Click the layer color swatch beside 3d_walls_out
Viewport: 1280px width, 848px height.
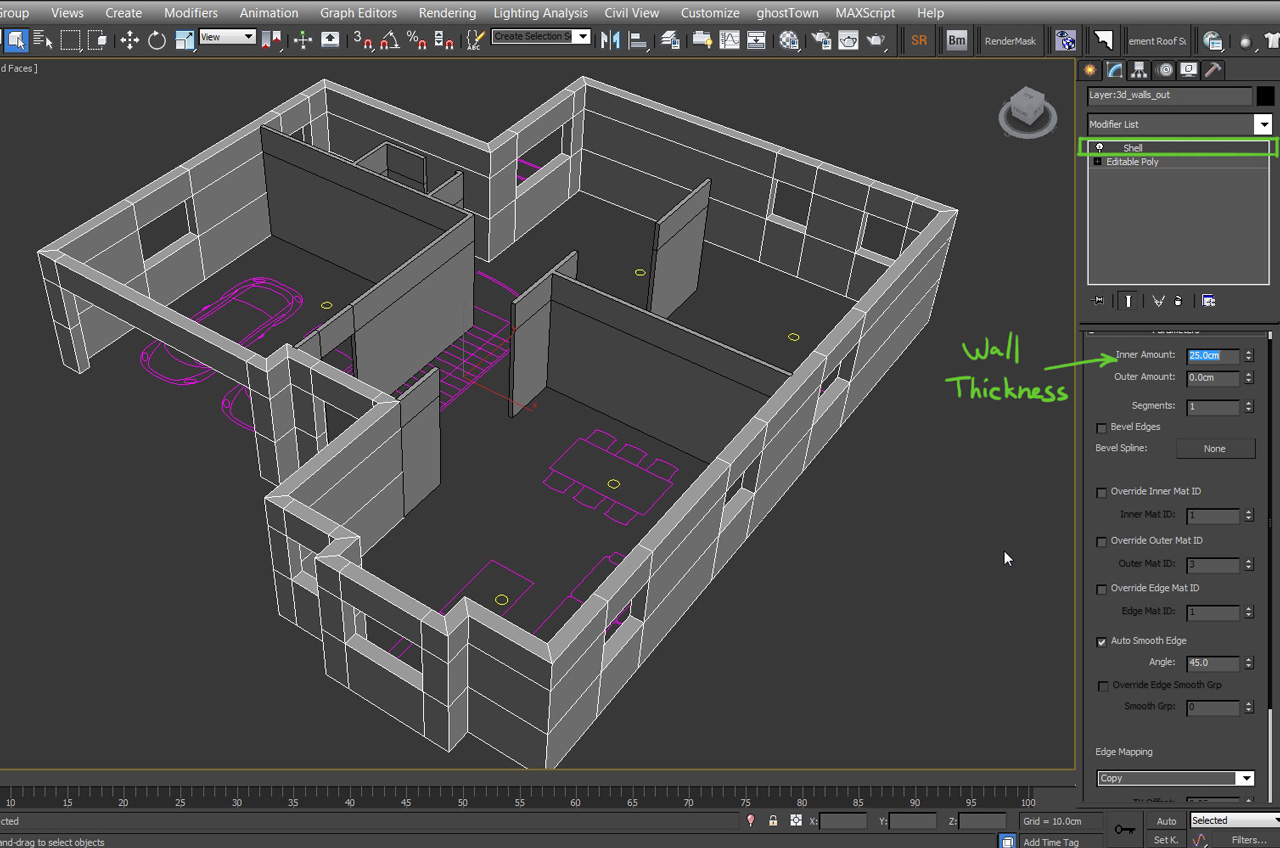pyautogui.click(x=1264, y=95)
